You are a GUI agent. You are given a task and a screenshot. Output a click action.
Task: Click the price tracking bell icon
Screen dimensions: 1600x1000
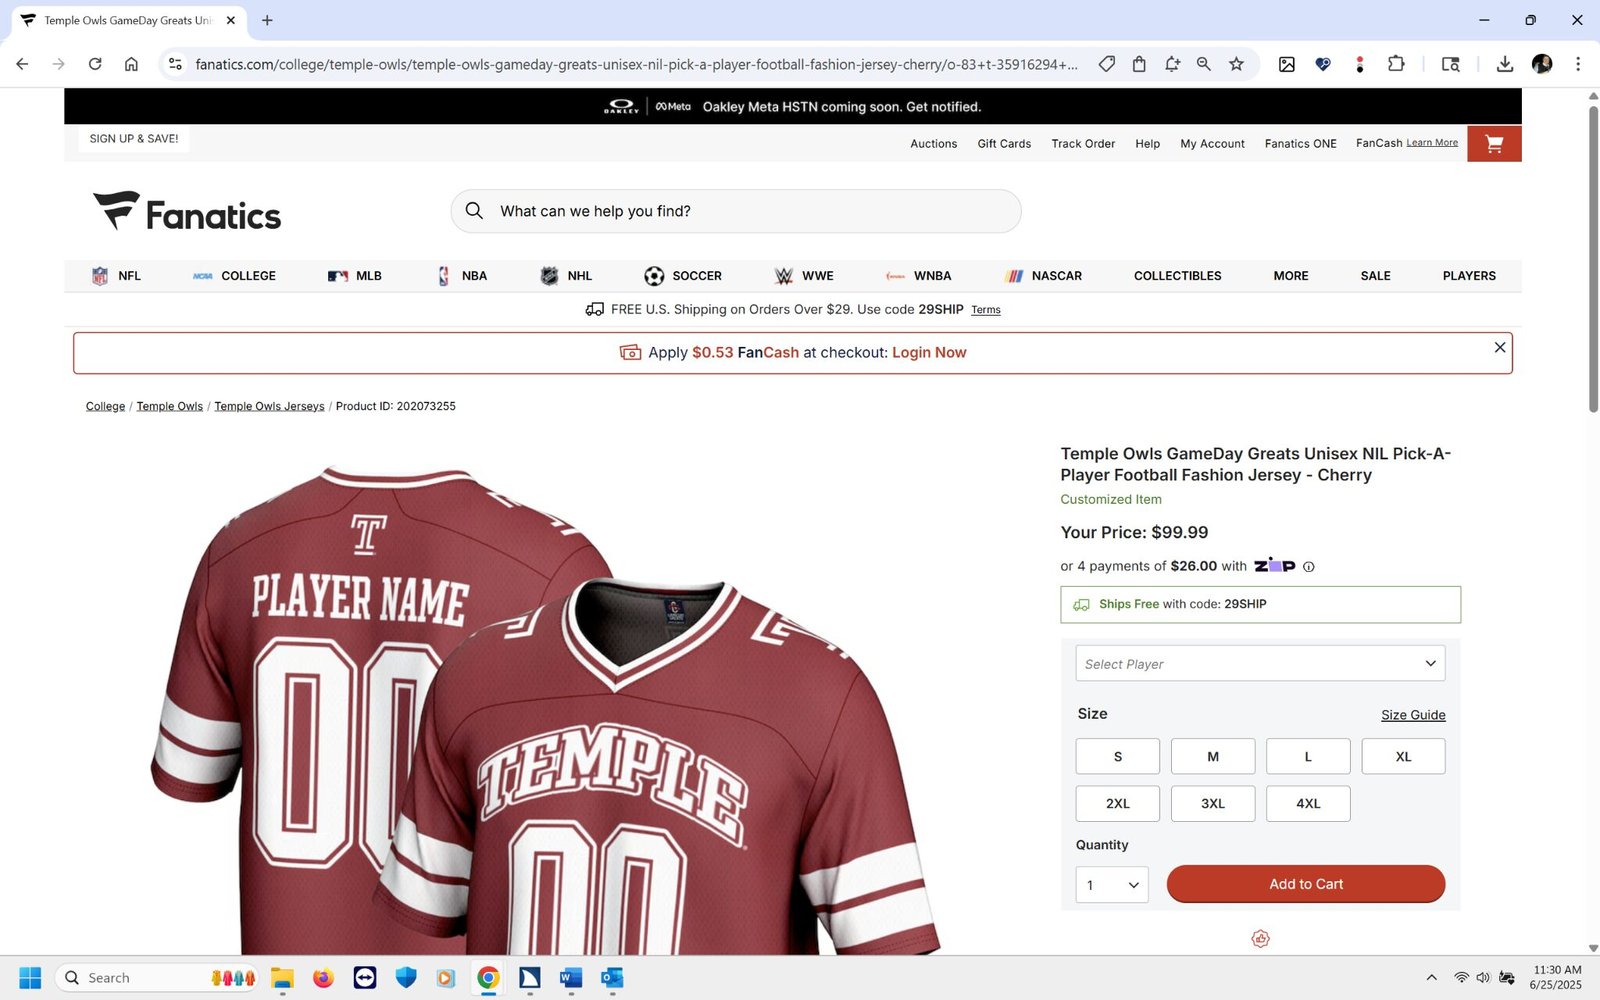[x=1172, y=64]
